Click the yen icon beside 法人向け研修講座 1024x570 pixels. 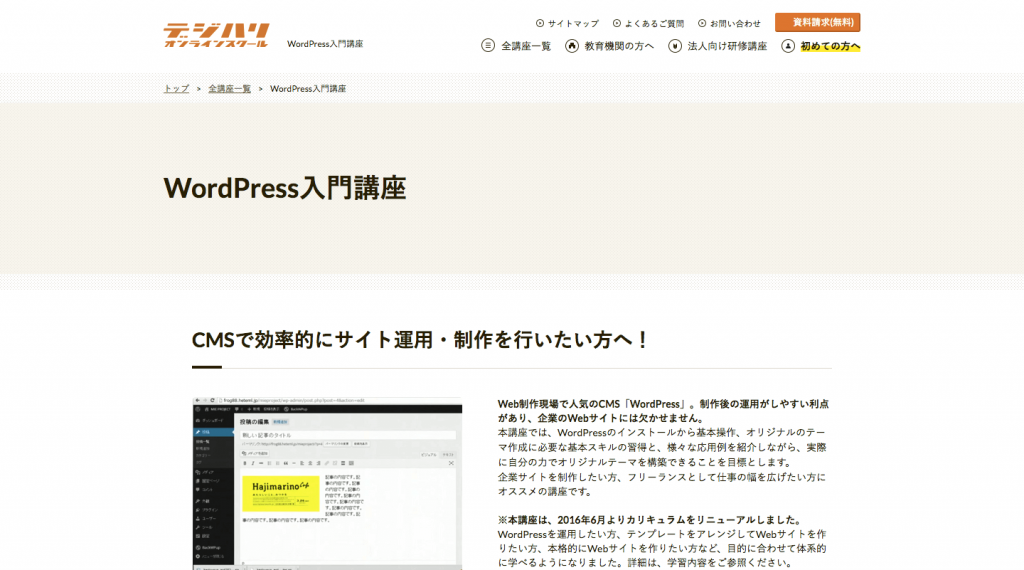point(675,46)
